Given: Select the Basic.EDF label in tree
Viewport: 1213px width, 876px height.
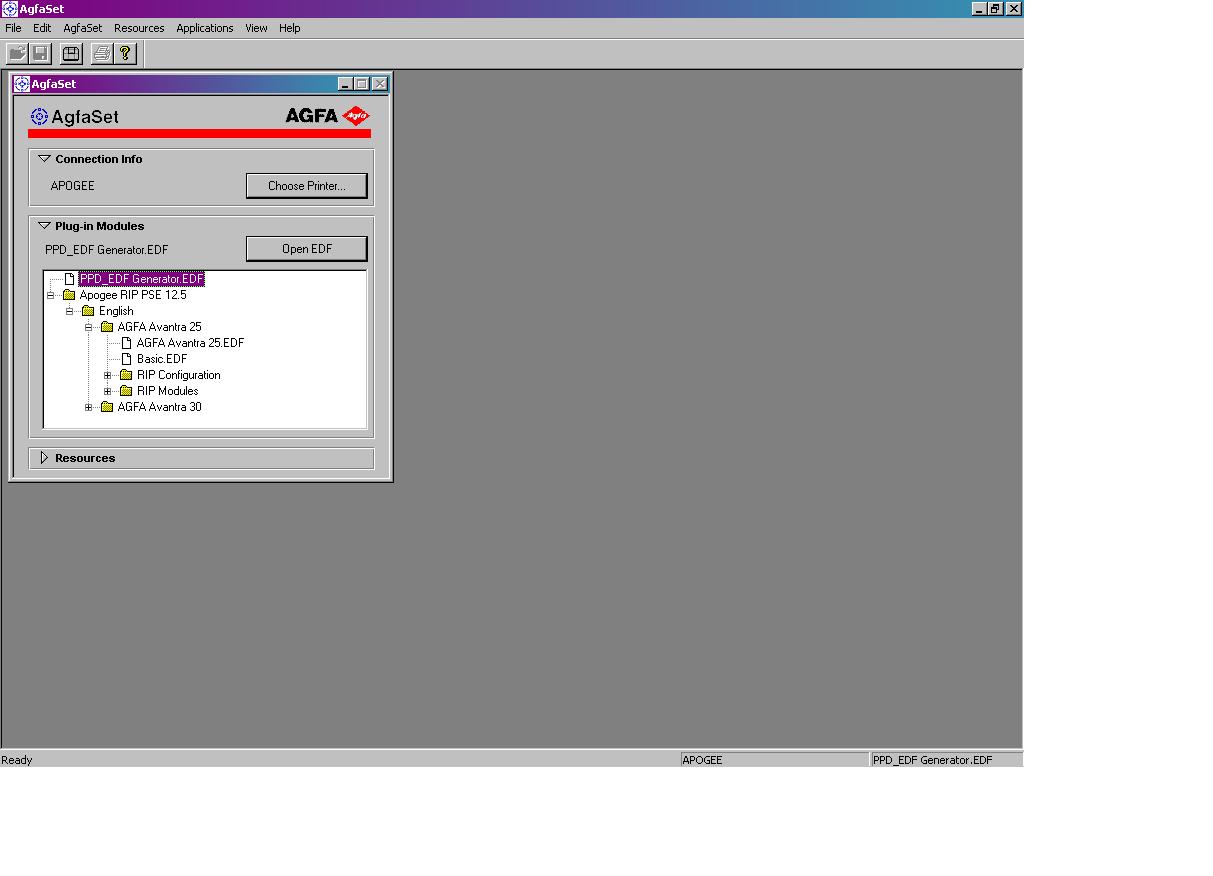Looking at the screenshot, I should 162,359.
